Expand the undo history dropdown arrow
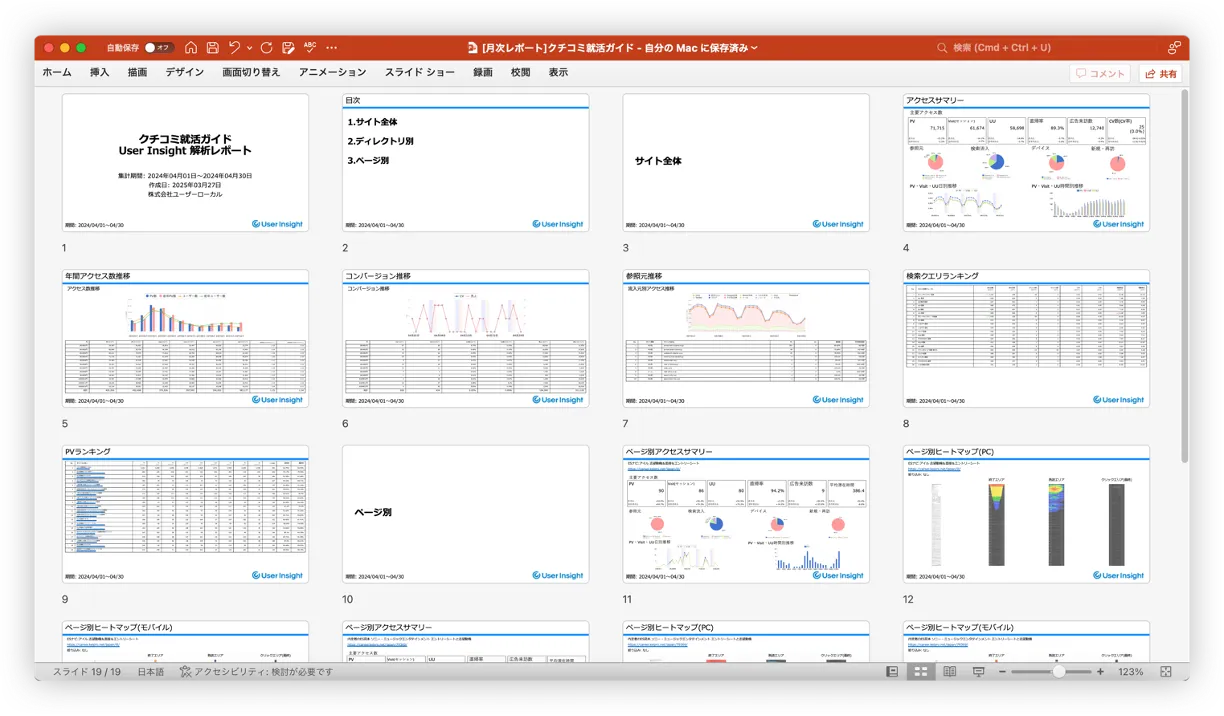The image size is (1224, 716). (249, 47)
